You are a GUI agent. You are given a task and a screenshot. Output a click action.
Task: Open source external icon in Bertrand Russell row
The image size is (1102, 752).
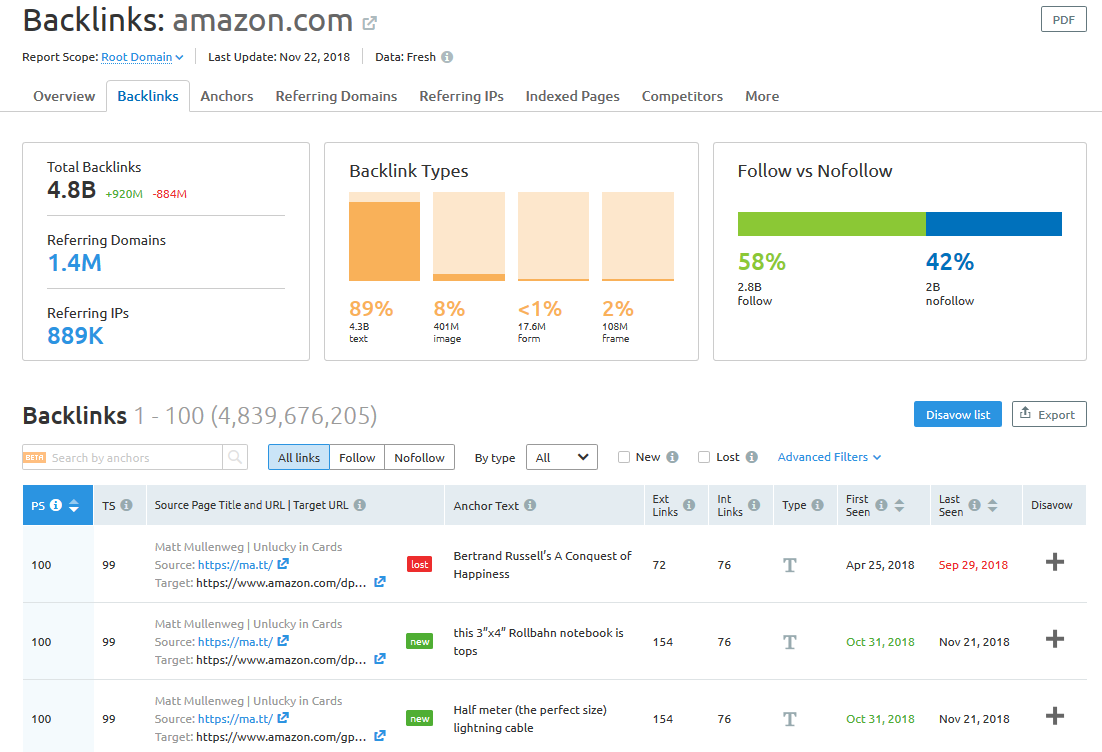click(x=283, y=564)
